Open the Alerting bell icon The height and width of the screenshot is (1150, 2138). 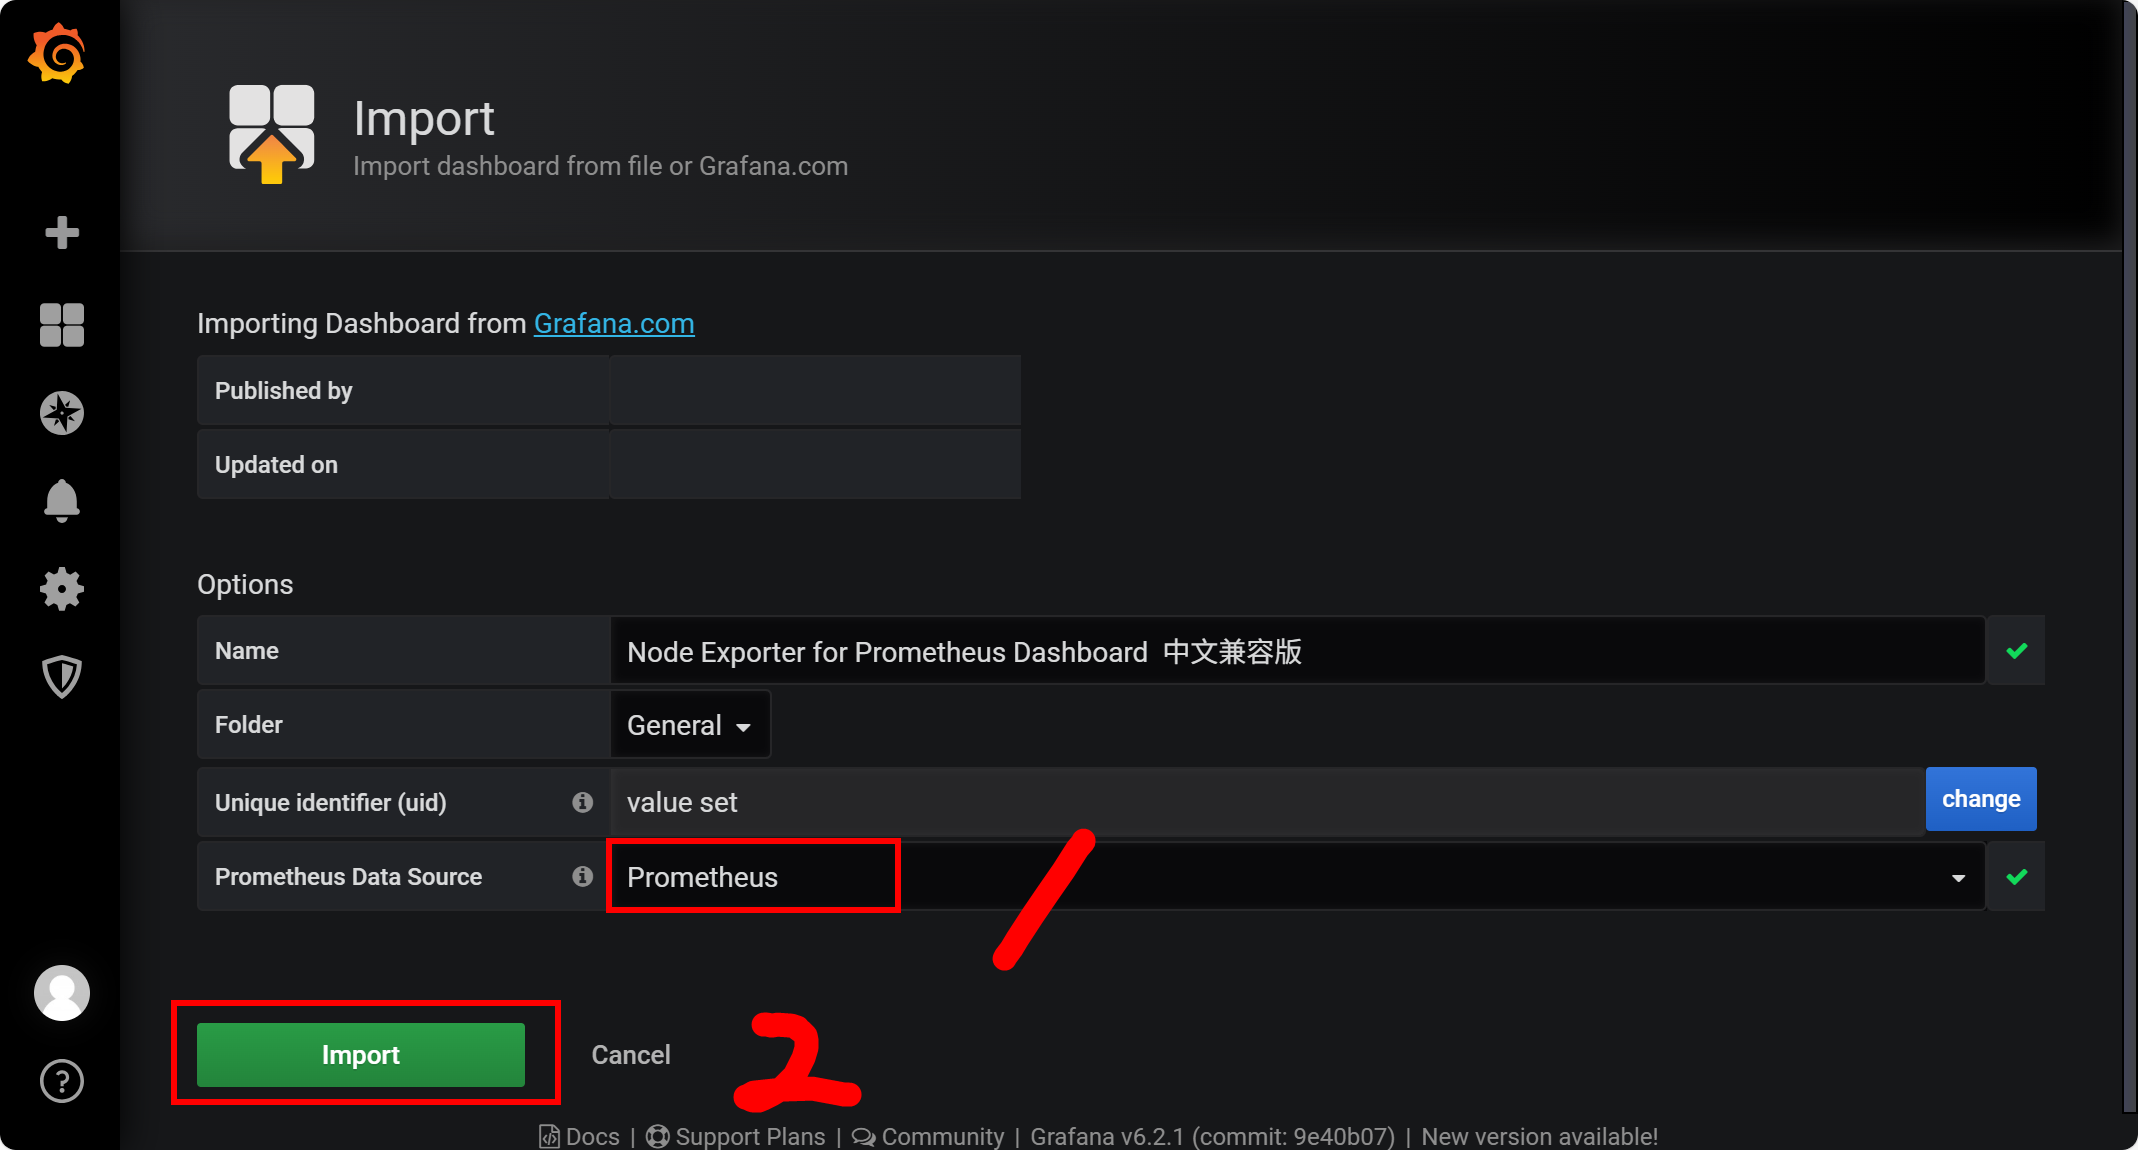coord(62,501)
